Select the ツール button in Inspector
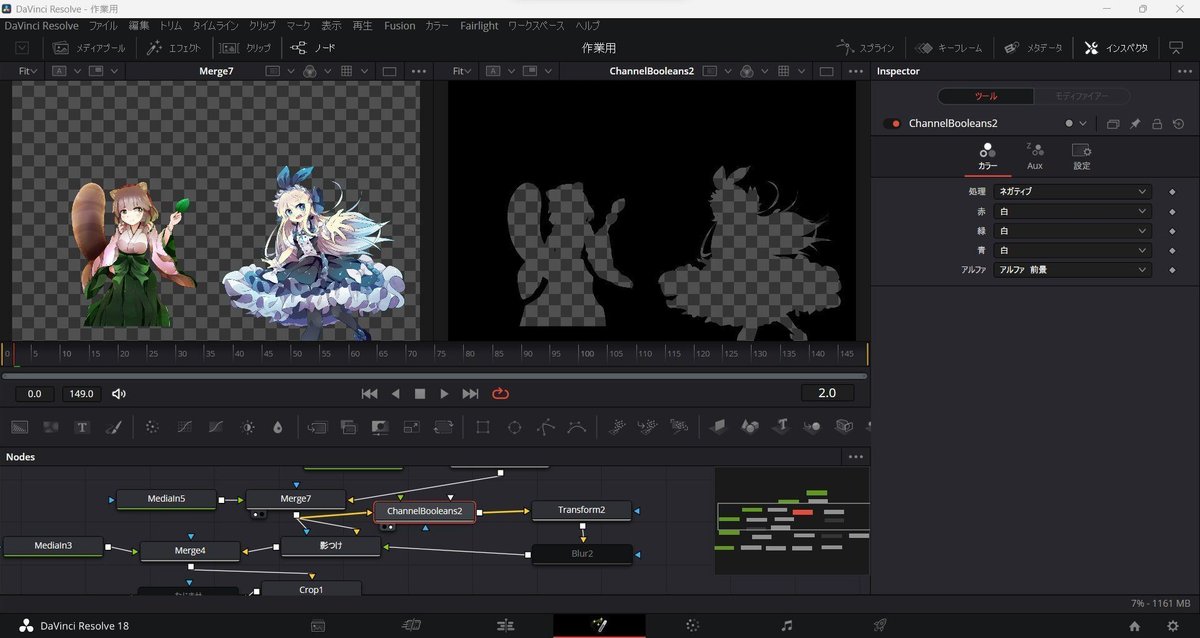This screenshot has height=638, width=1200. tap(986, 96)
